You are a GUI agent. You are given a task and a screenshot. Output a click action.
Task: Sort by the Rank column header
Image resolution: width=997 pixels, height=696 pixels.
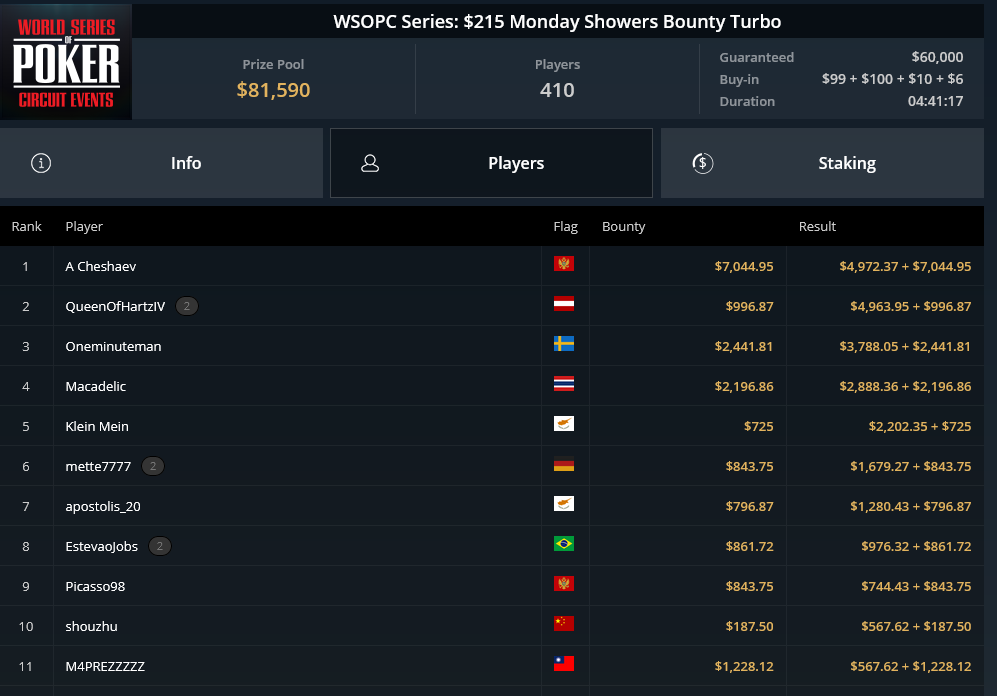pyautogui.click(x=27, y=227)
